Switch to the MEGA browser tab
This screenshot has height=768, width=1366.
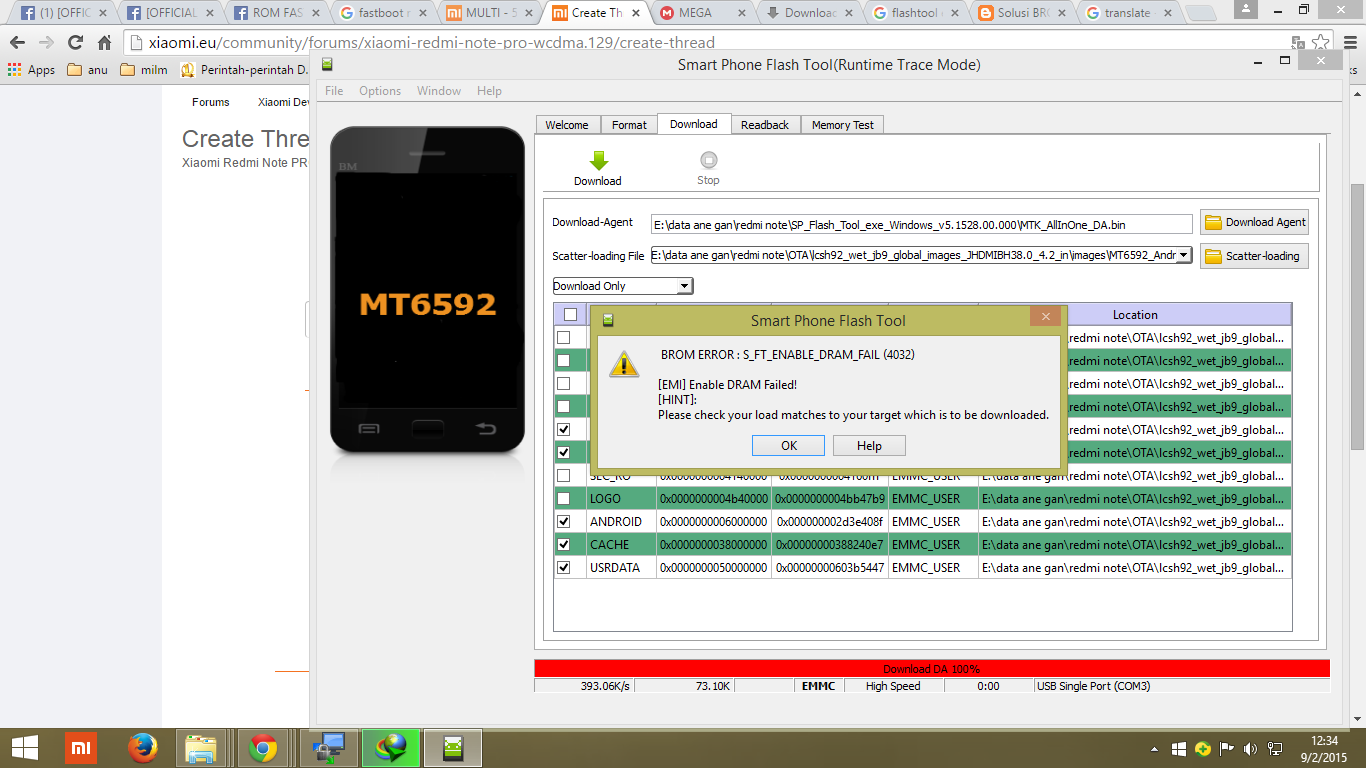coord(702,13)
